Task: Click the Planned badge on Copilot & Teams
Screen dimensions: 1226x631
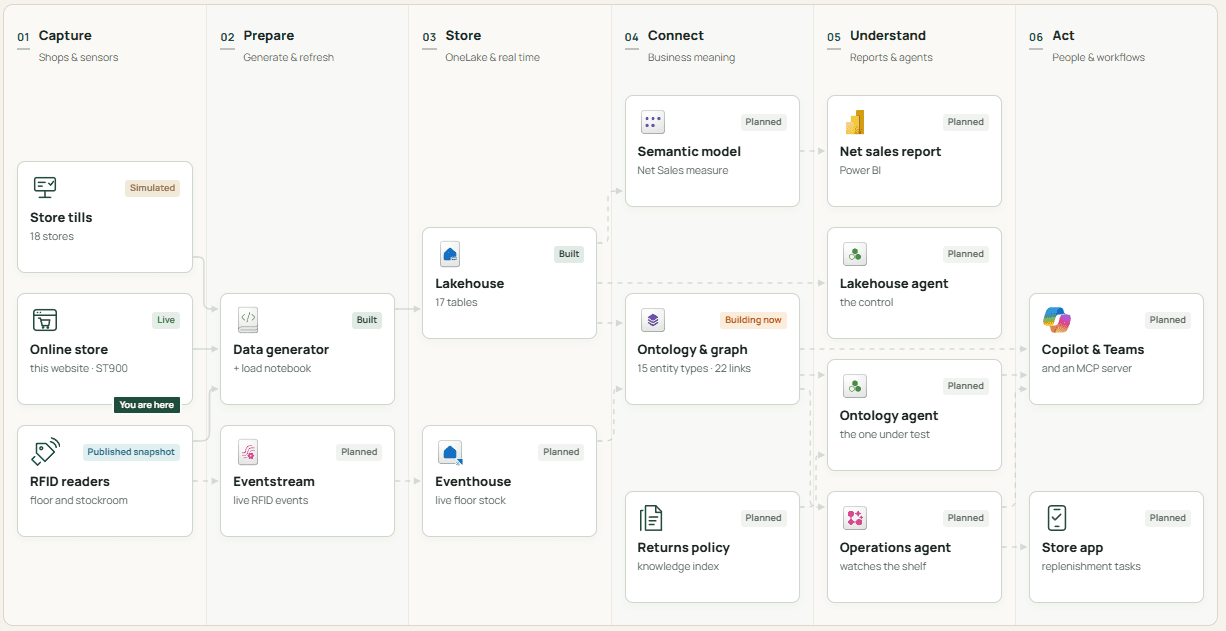Action: click(x=1168, y=320)
